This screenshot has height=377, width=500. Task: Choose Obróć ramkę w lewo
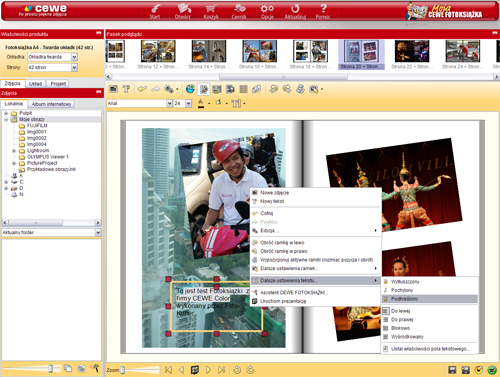[x=316, y=243]
